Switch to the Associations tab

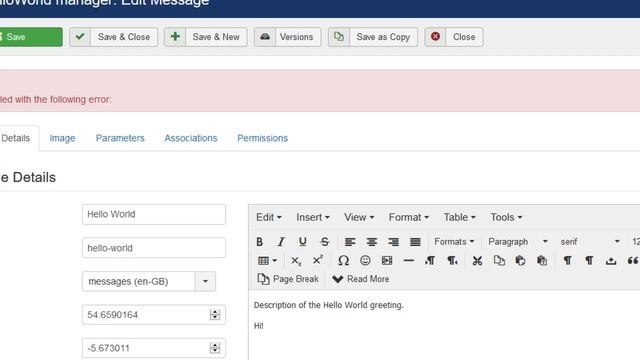pyautogui.click(x=191, y=138)
